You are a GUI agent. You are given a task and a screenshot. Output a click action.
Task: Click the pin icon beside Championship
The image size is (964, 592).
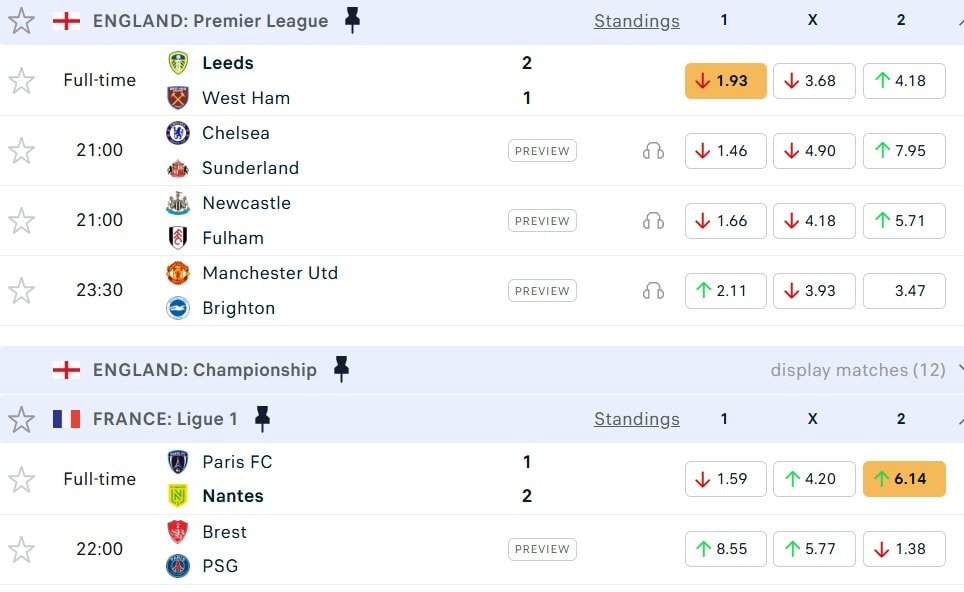point(341,369)
